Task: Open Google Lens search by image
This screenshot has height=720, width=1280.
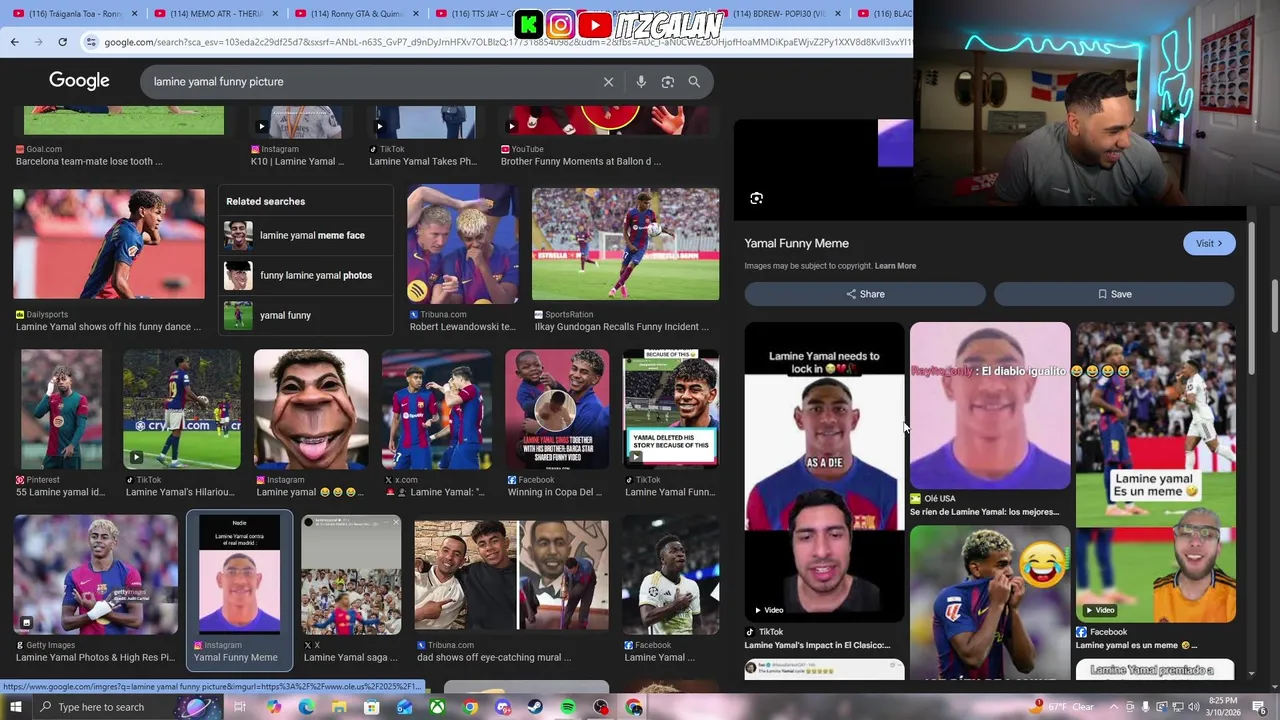Action: pyautogui.click(x=668, y=82)
